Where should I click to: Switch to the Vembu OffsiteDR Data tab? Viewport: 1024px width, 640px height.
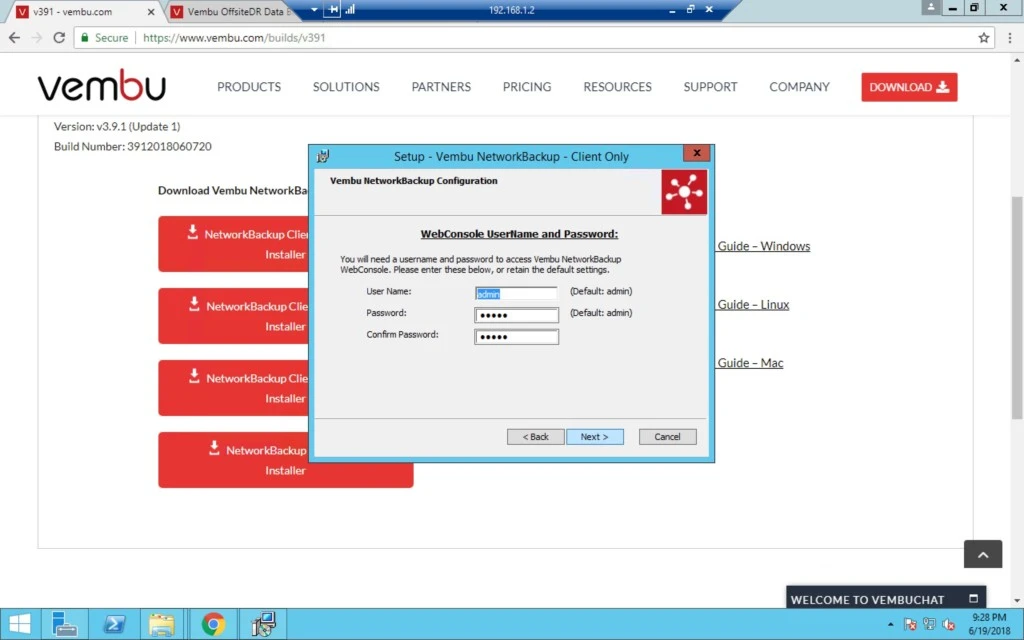(x=231, y=12)
